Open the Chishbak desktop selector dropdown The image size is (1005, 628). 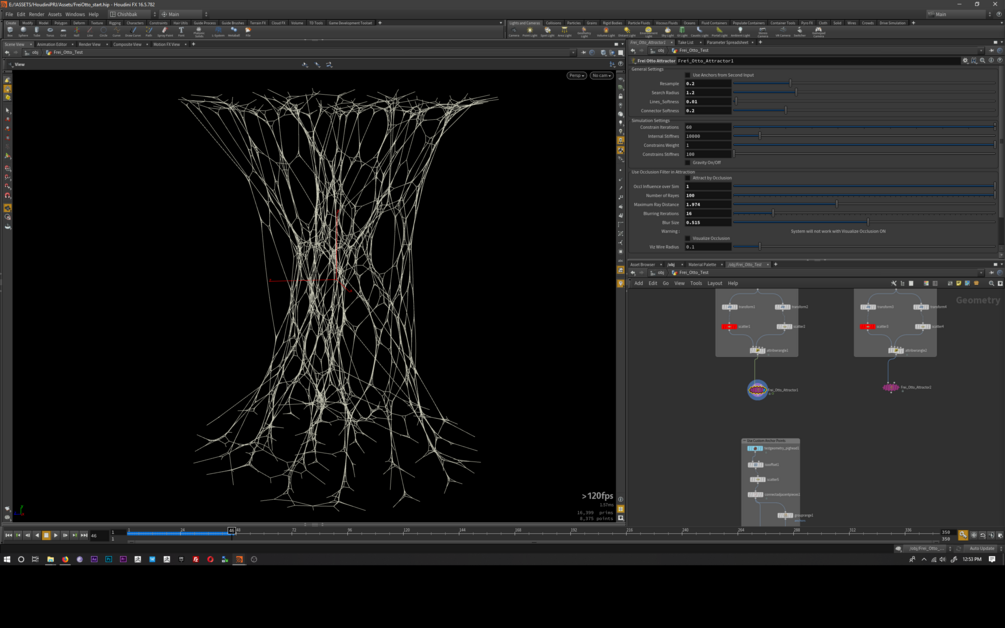tap(130, 14)
